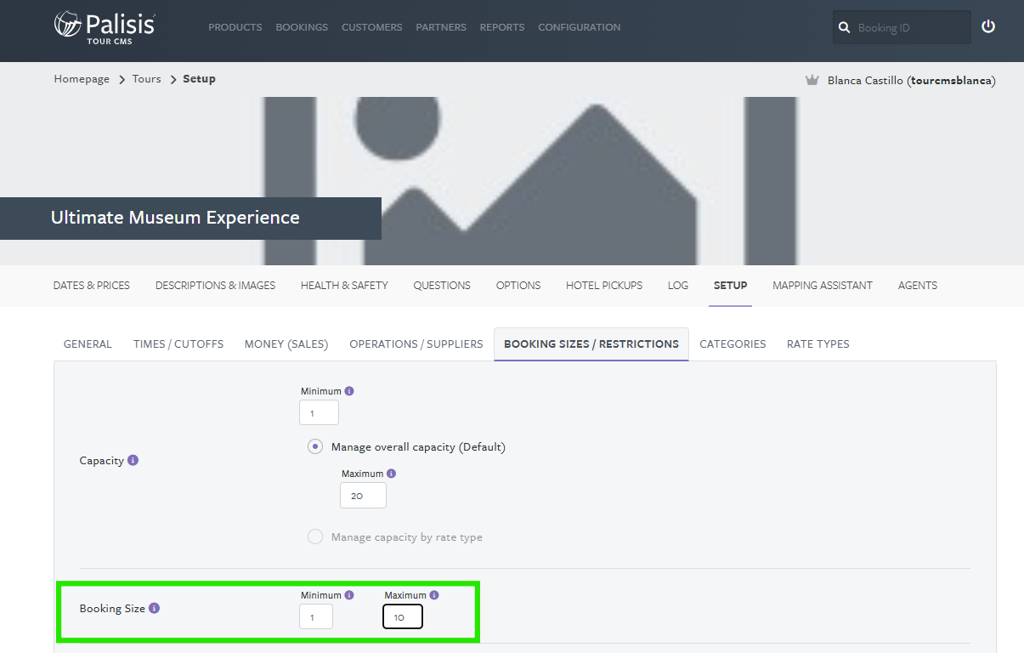
Task: Open the Bookings menu
Action: (x=302, y=27)
